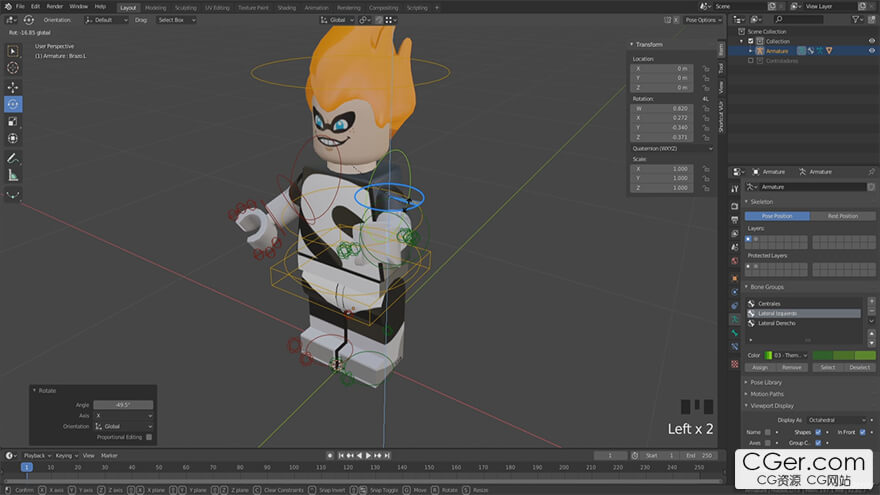Toggle the pin icon in Properties header
880x495 pixels.
tap(872, 172)
